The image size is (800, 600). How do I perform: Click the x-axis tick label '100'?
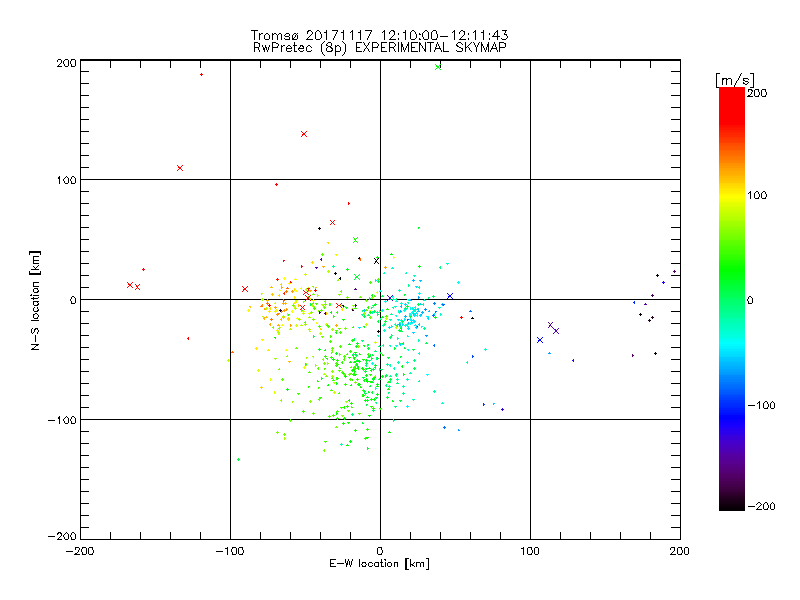(x=530, y=551)
